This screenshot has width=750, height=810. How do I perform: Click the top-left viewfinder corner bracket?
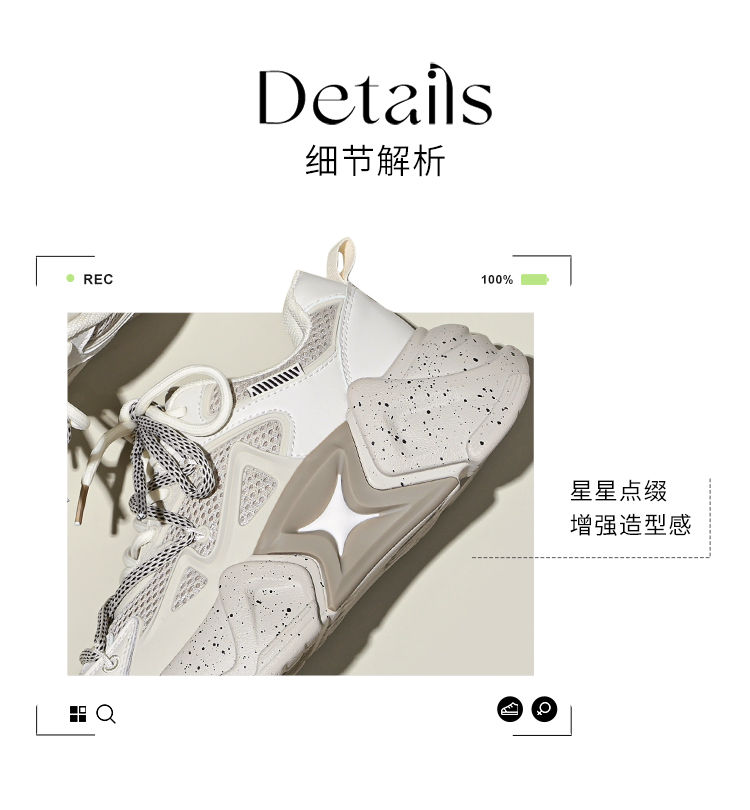(65, 271)
